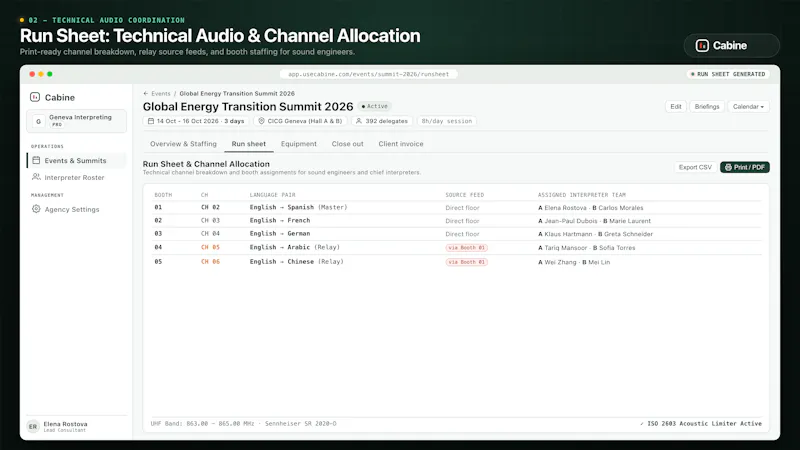Click CH 02 channel cell

pos(210,207)
